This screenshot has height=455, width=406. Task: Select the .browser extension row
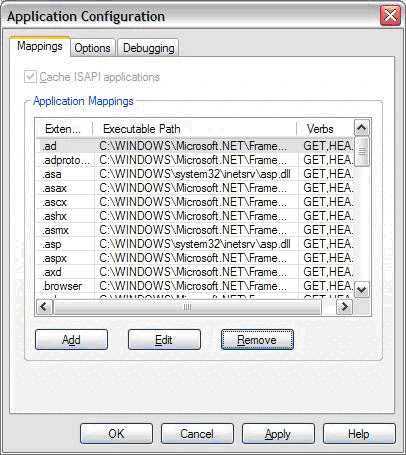195,286
